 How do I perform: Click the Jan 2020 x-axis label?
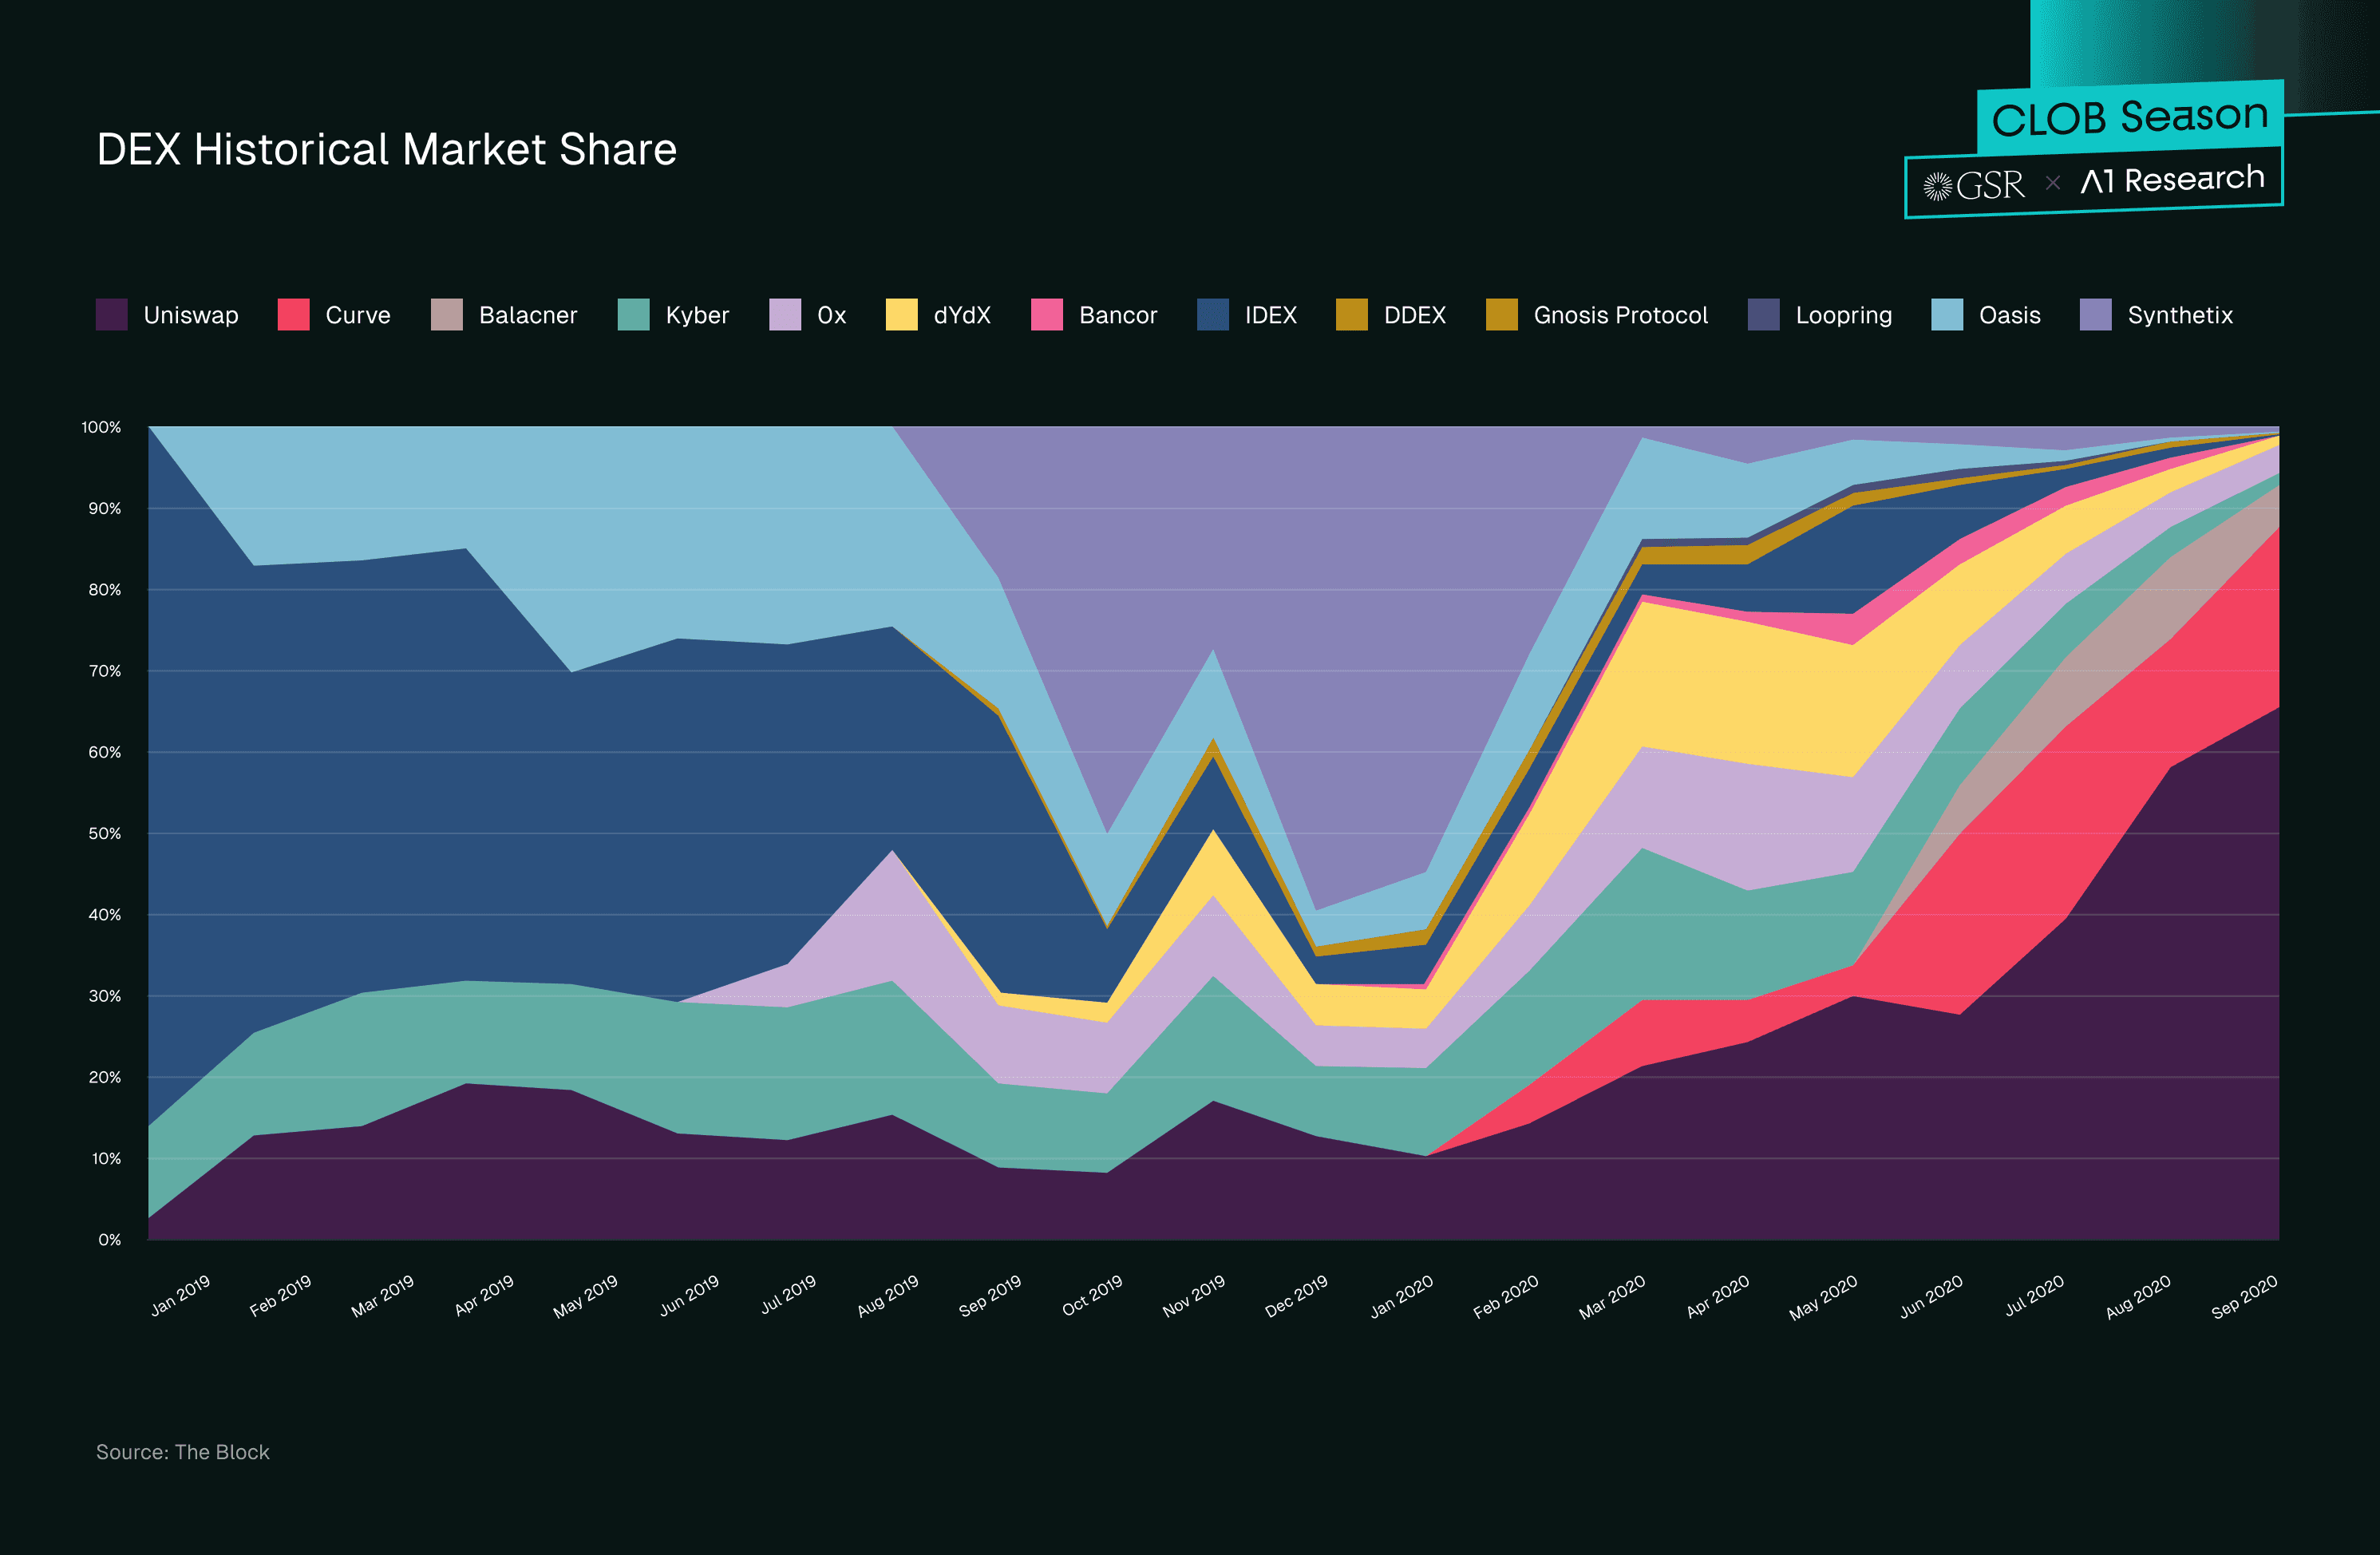[x=1401, y=1296]
